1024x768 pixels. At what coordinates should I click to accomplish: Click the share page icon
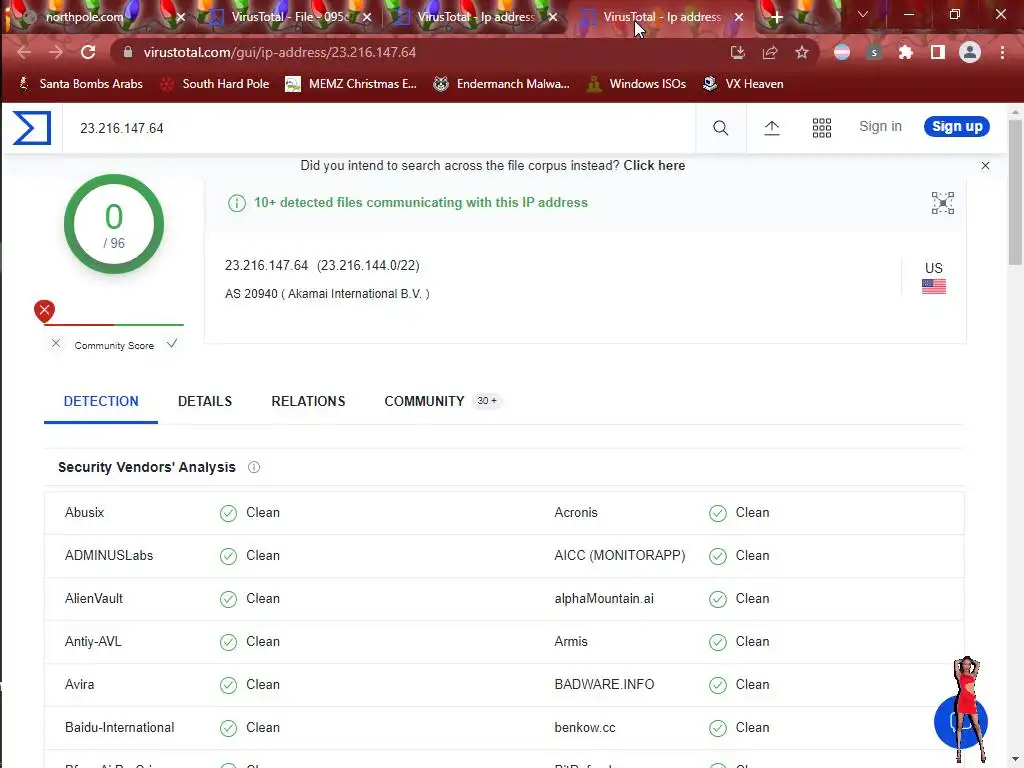coord(770,52)
